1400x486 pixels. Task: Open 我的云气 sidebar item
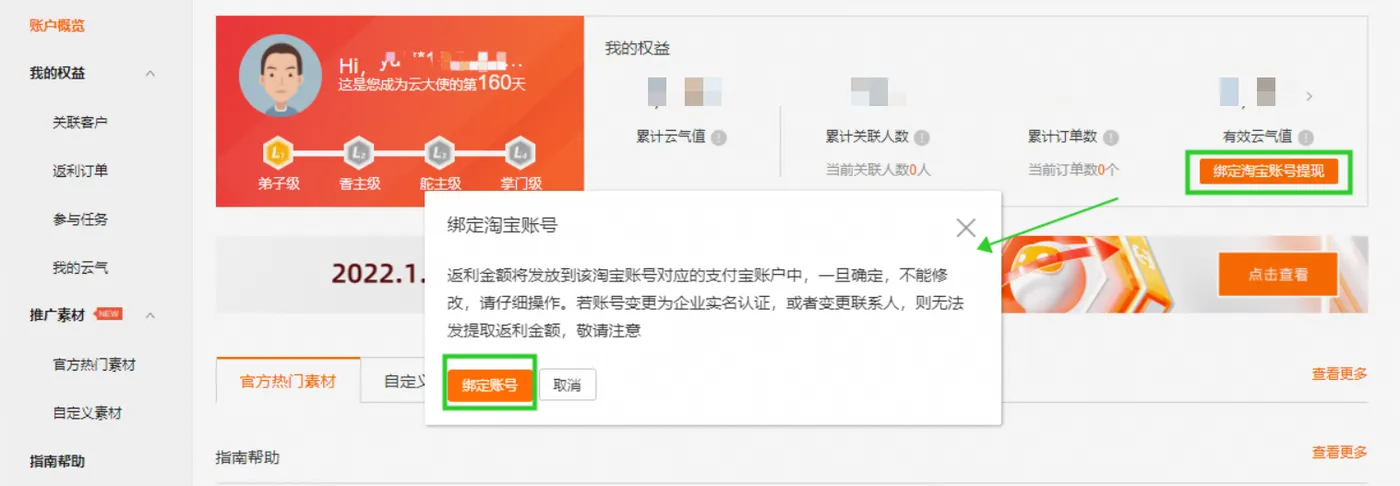[80, 268]
